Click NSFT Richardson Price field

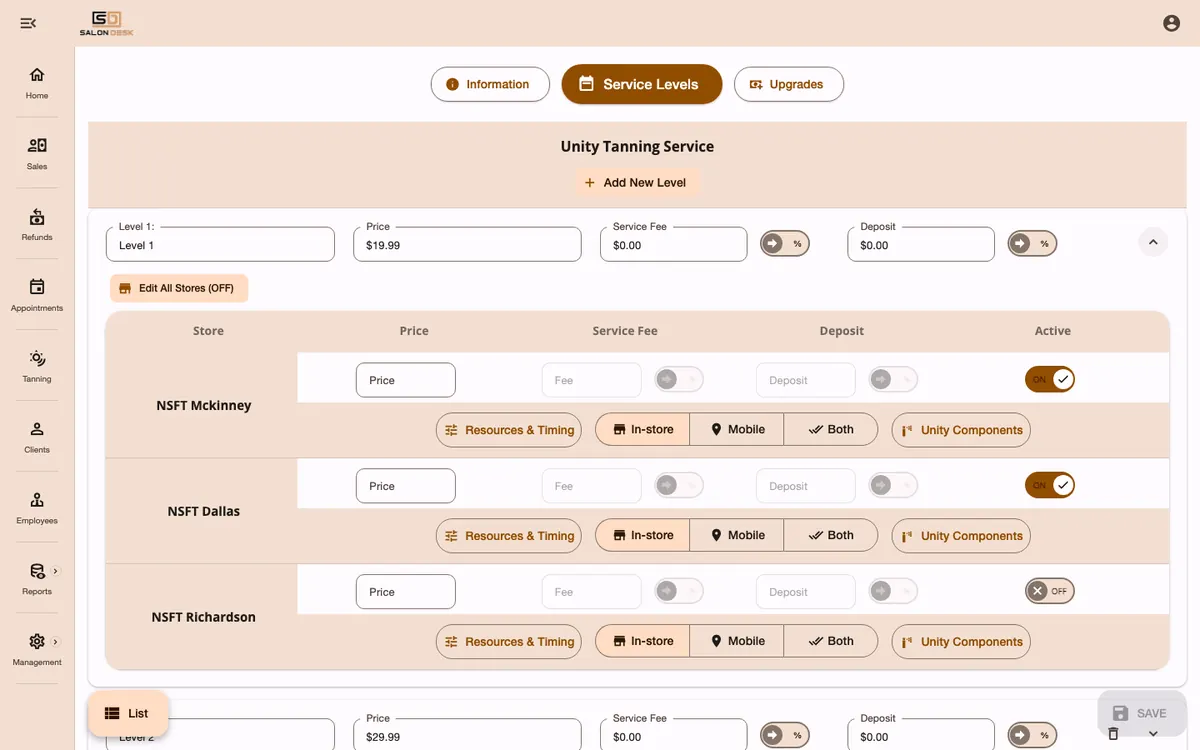406,592
